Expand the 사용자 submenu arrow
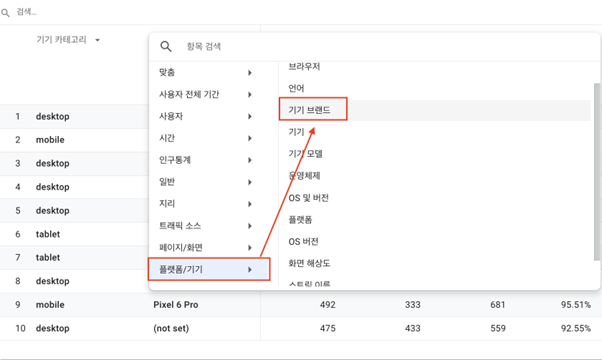Image resolution: width=602 pixels, height=360 pixels. point(250,116)
